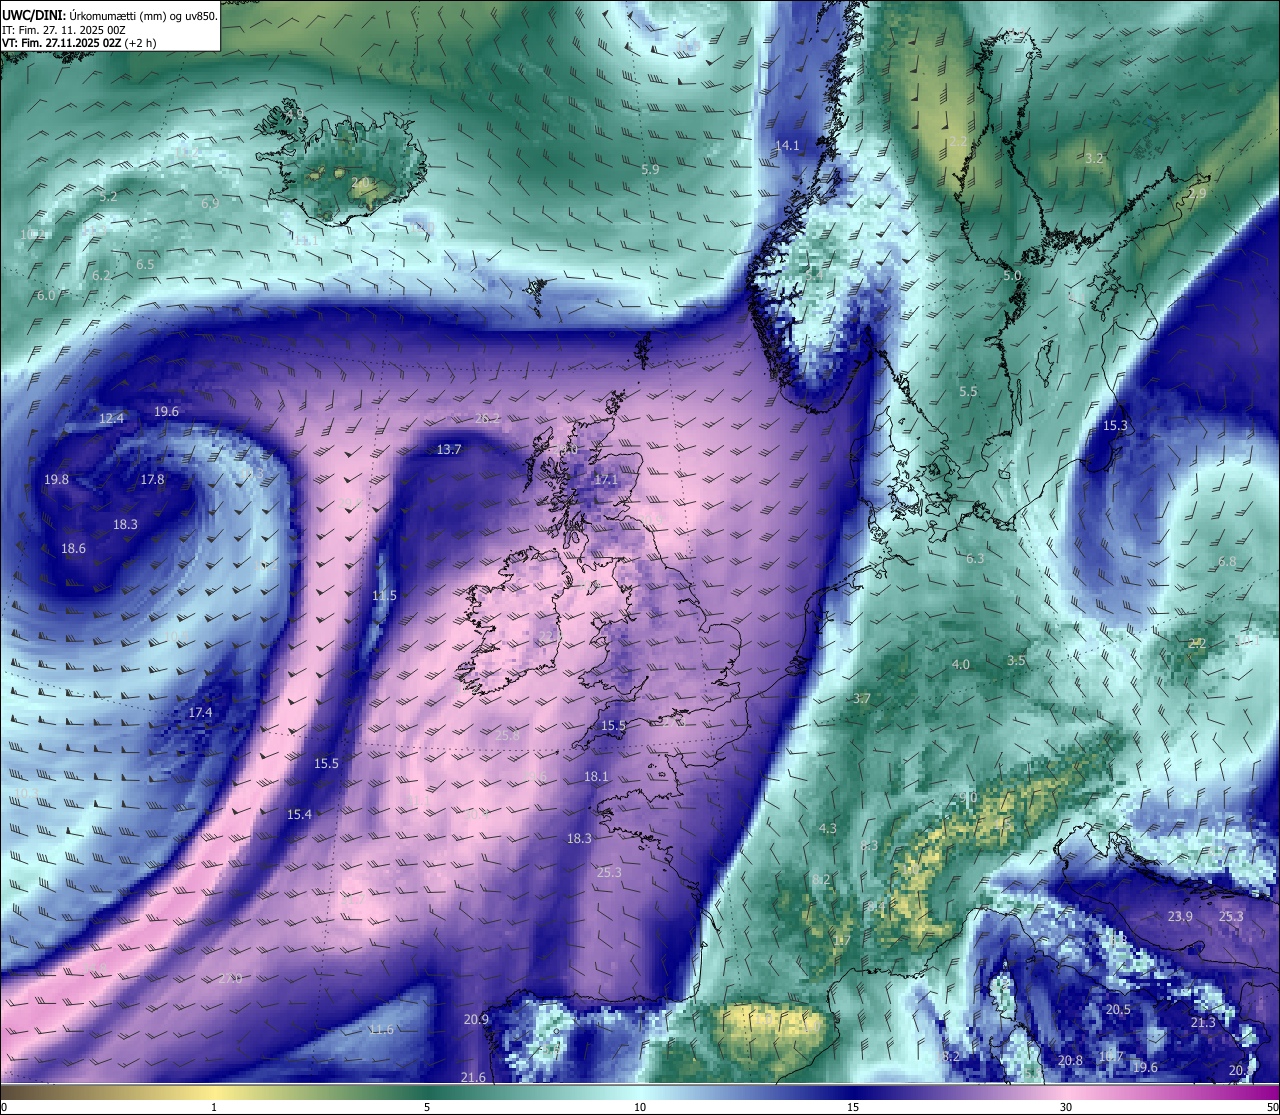The image size is (1280, 1115).
Task: Click the 3.2 value over Finland
Action: (1094, 159)
